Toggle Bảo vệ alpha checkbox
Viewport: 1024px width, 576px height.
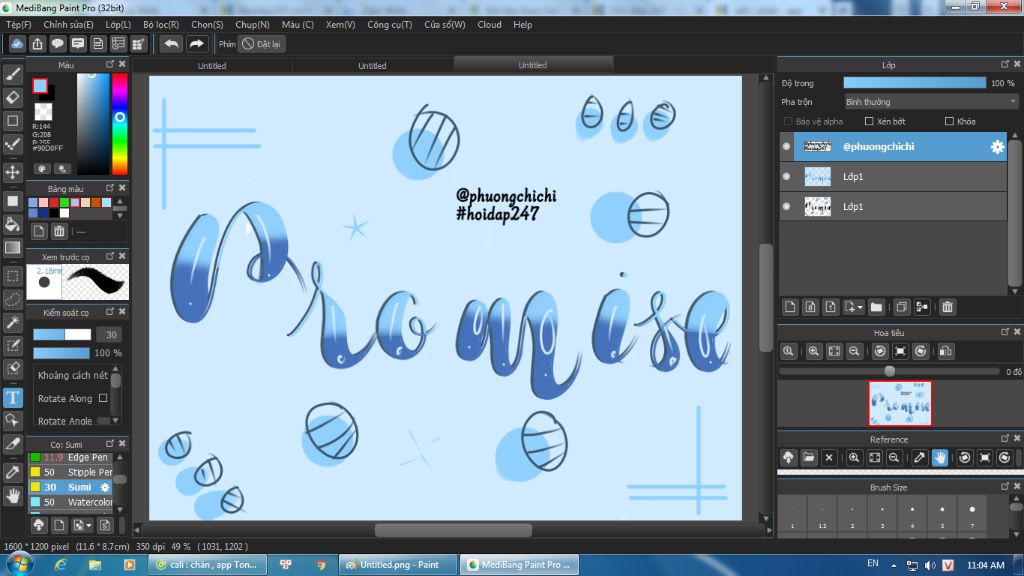click(x=788, y=121)
